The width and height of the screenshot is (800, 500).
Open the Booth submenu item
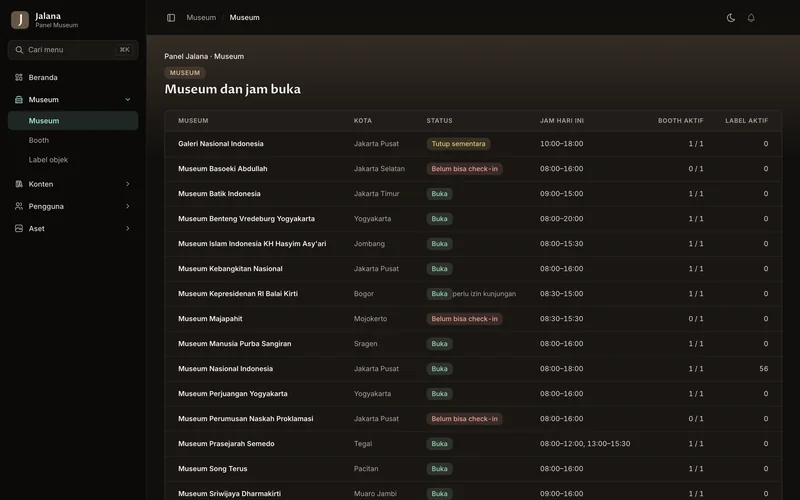(x=73, y=140)
